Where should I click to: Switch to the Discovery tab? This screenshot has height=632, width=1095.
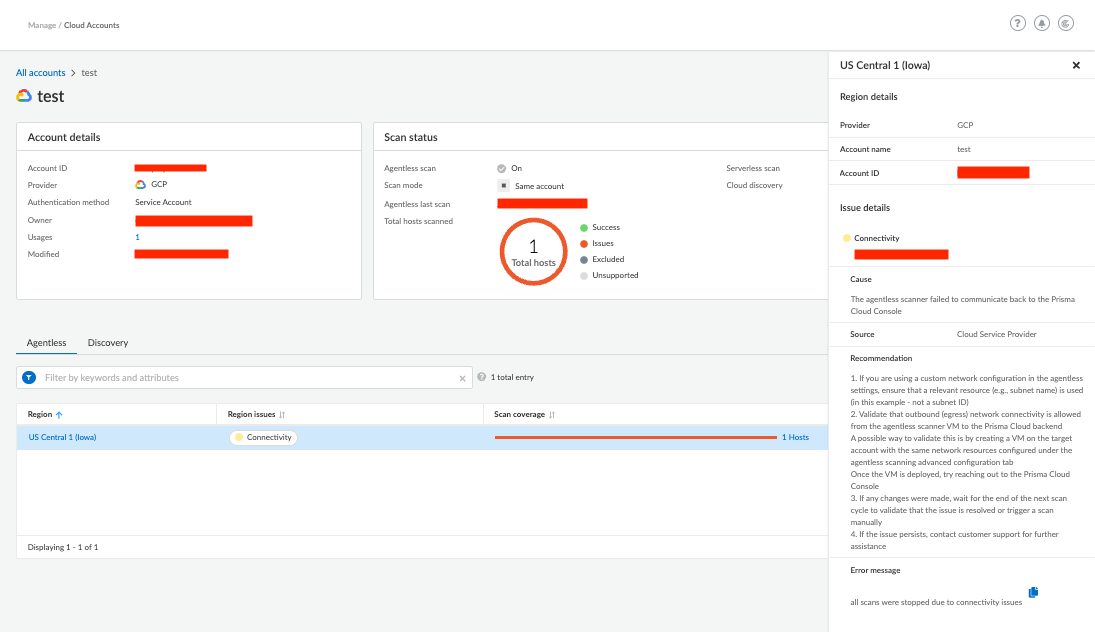108,343
